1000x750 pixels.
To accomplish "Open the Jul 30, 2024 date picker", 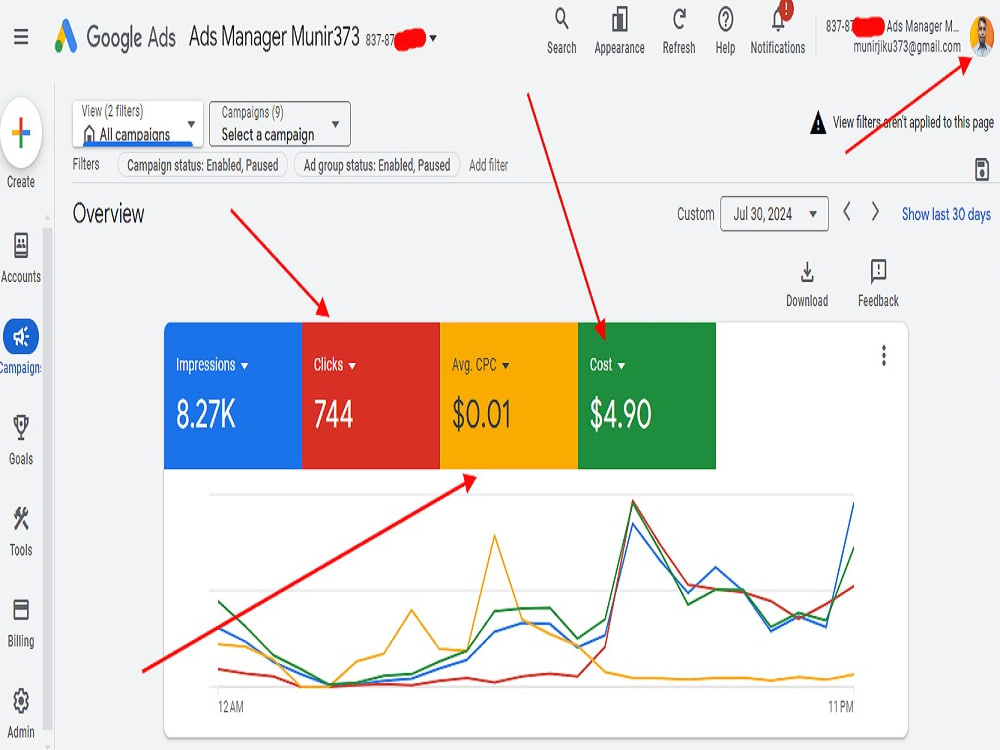I will 774,214.
